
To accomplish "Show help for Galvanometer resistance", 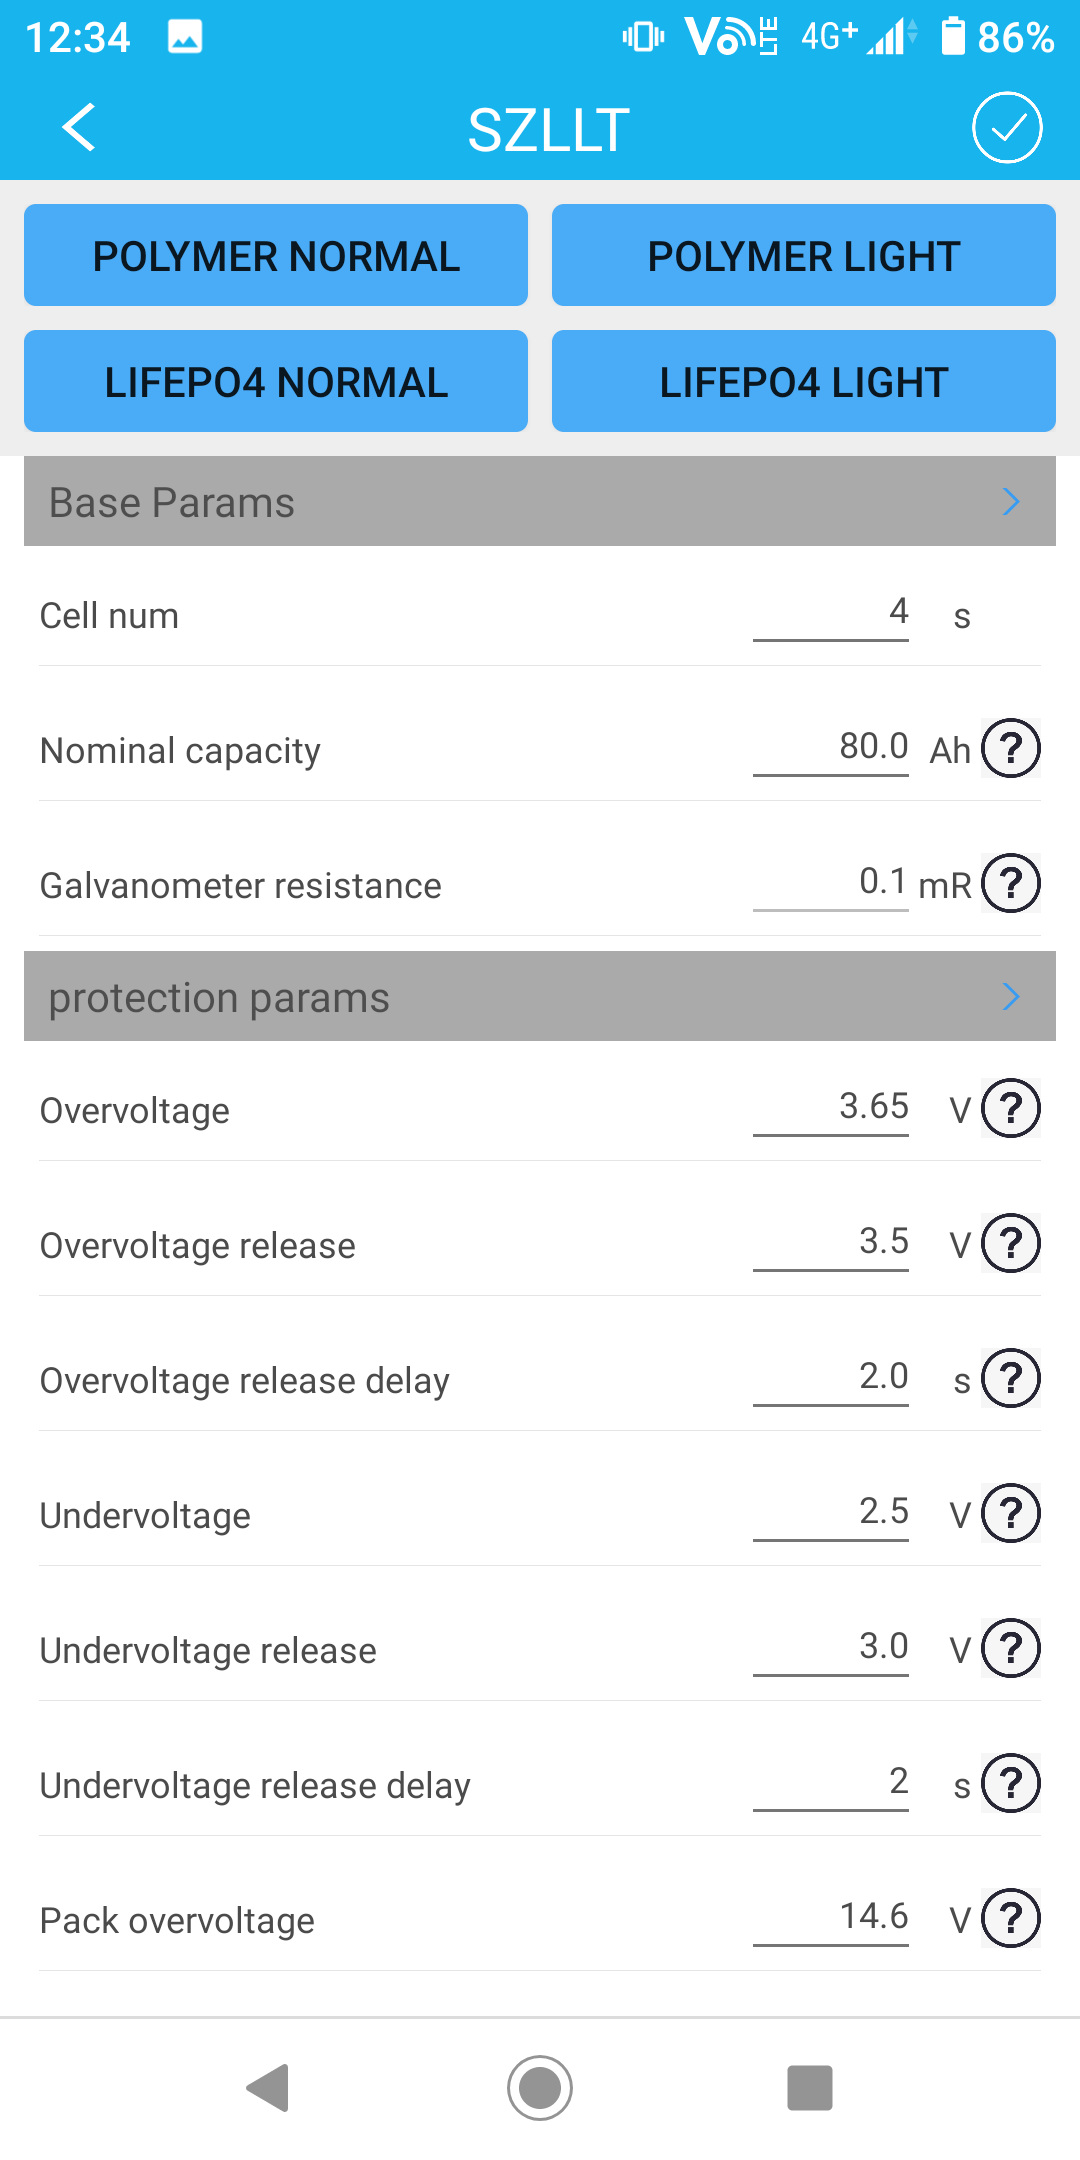I will pyautogui.click(x=1011, y=883).
